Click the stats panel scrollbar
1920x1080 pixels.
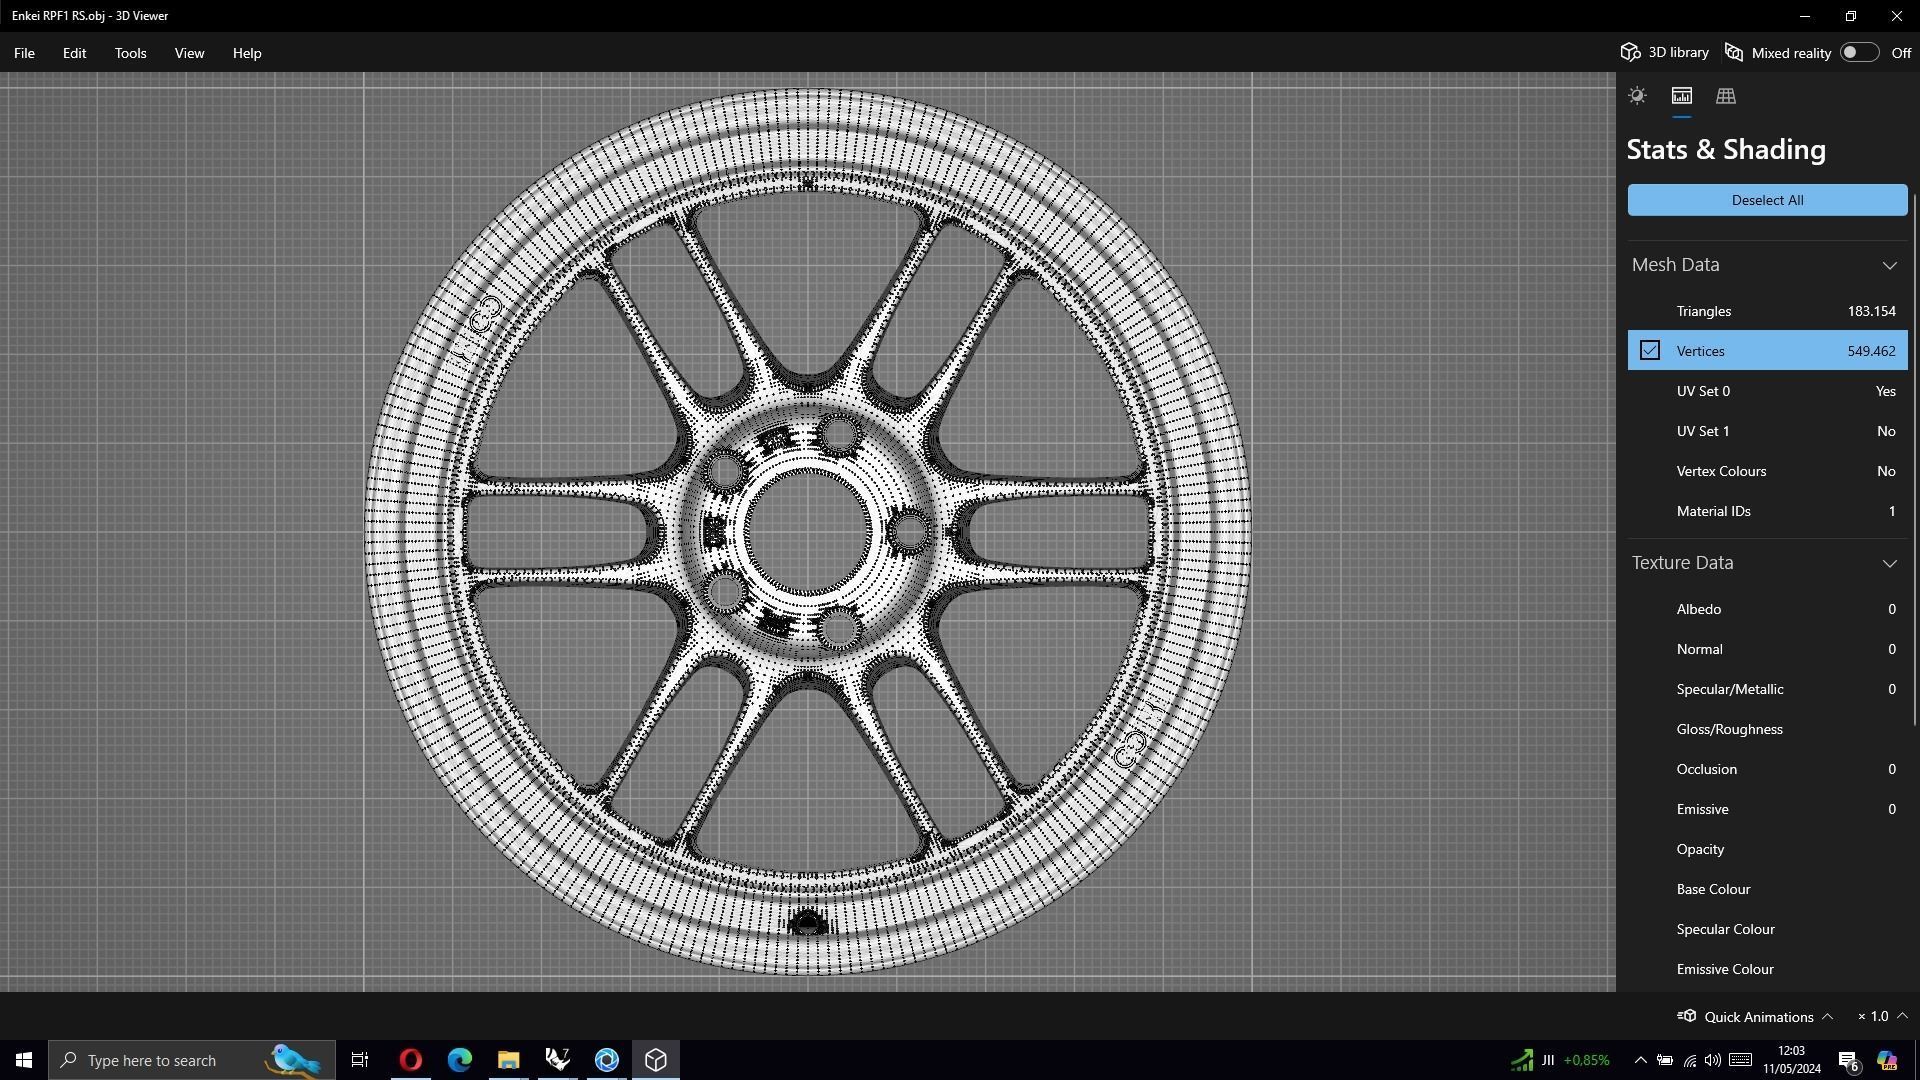point(1914,460)
